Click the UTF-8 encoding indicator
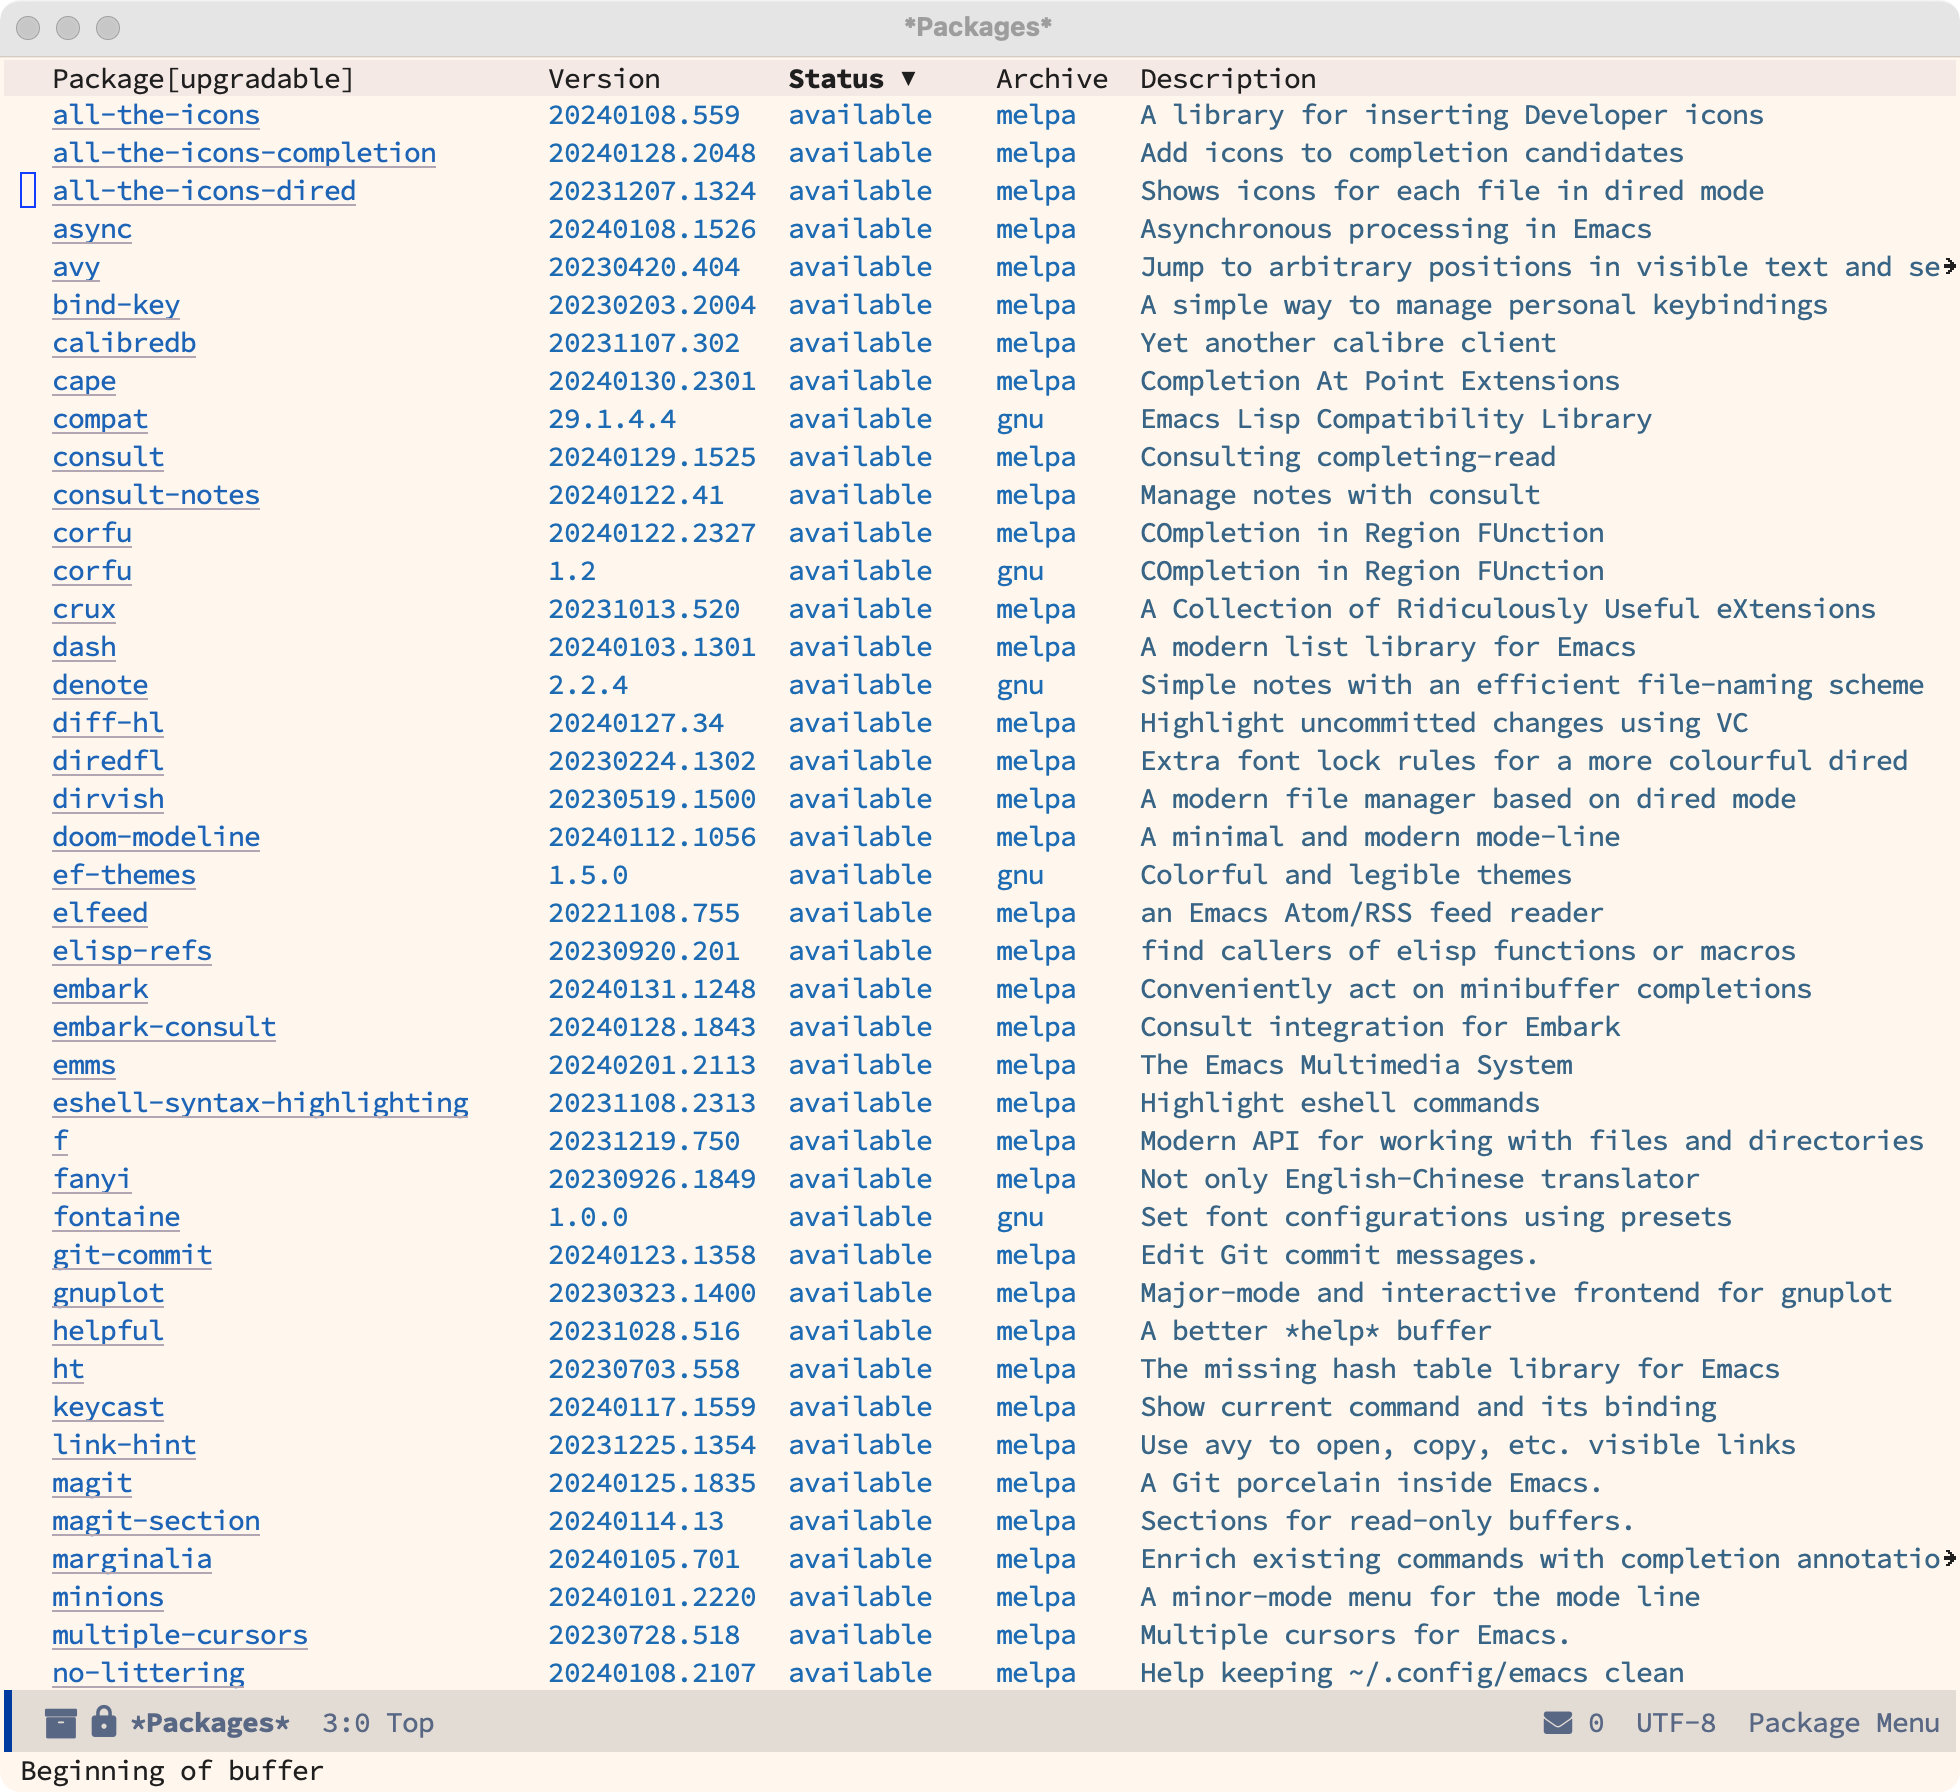 point(1676,1723)
